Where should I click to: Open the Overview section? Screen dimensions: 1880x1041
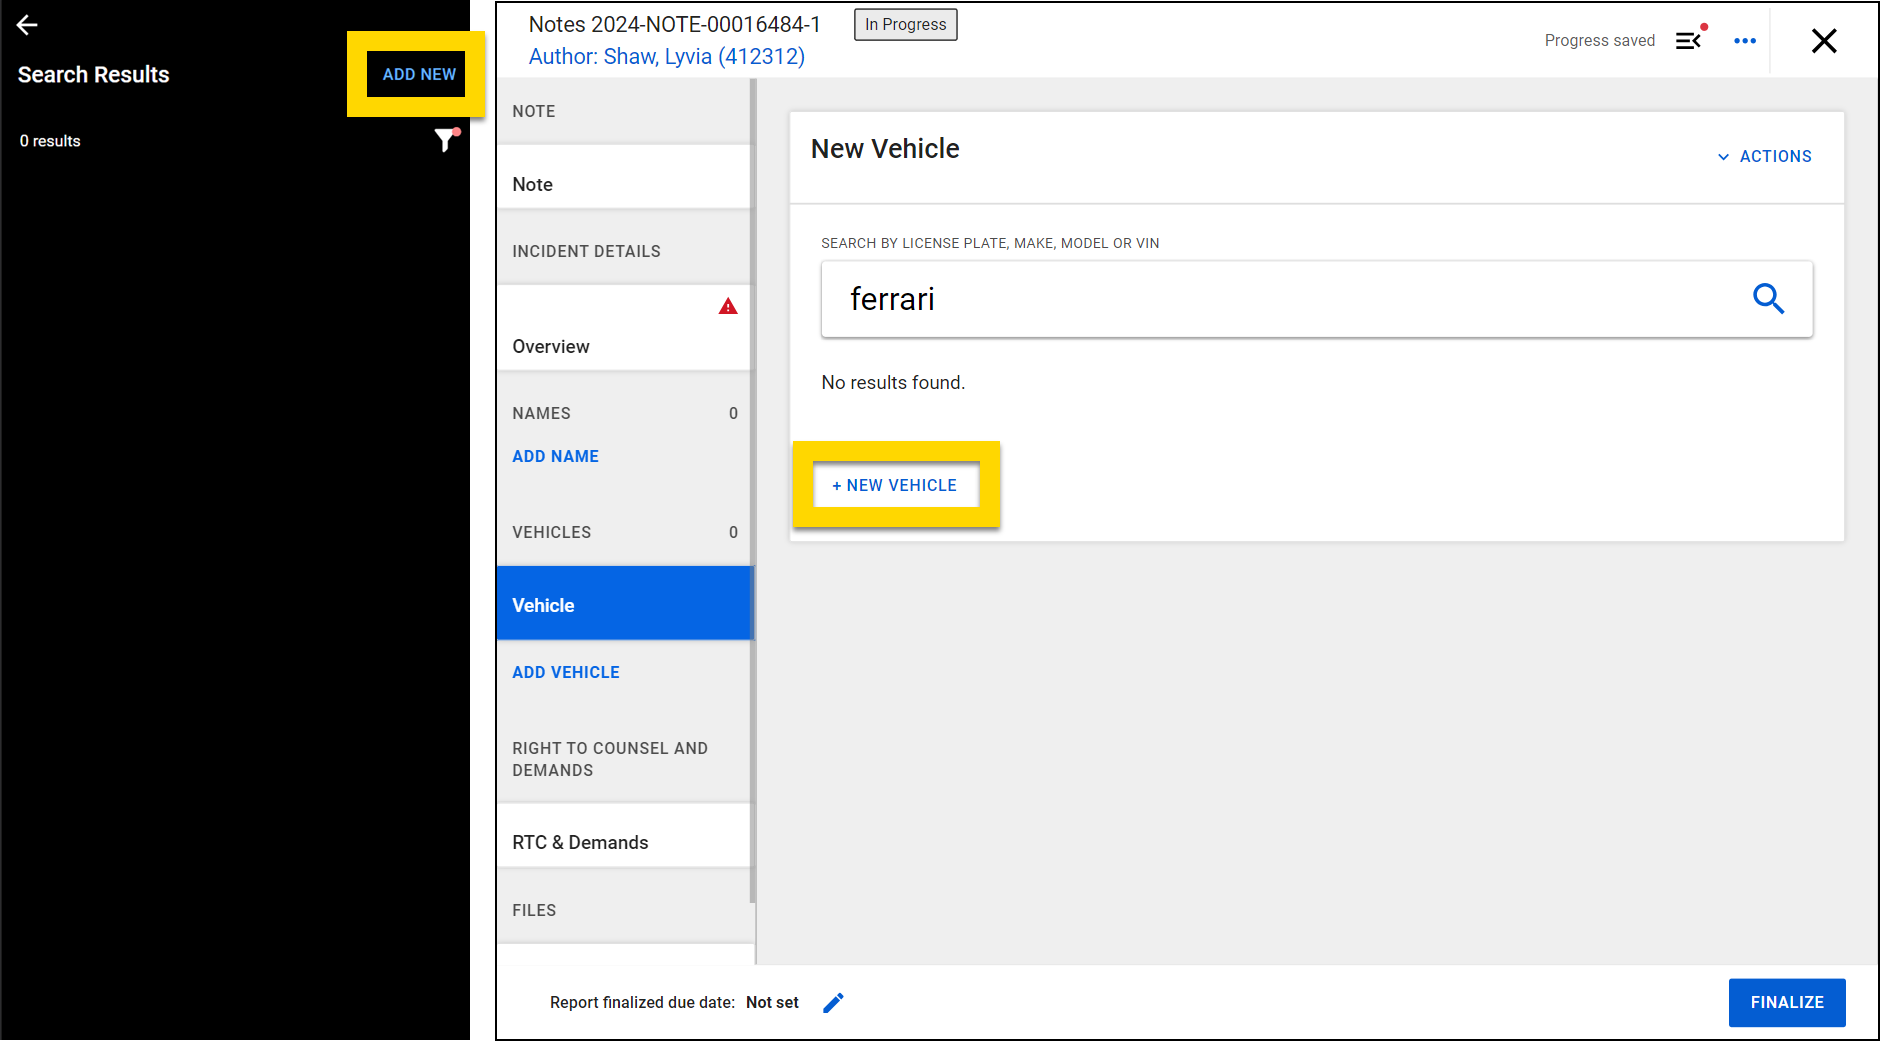624,345
